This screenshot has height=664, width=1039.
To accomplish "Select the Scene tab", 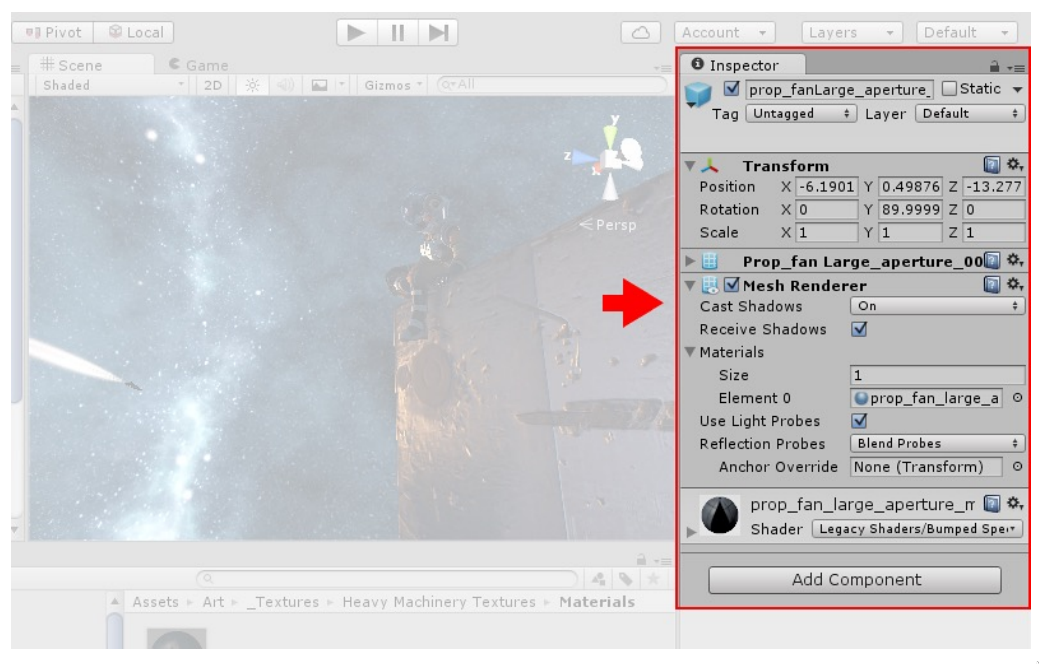I will [x=71, y=65].
